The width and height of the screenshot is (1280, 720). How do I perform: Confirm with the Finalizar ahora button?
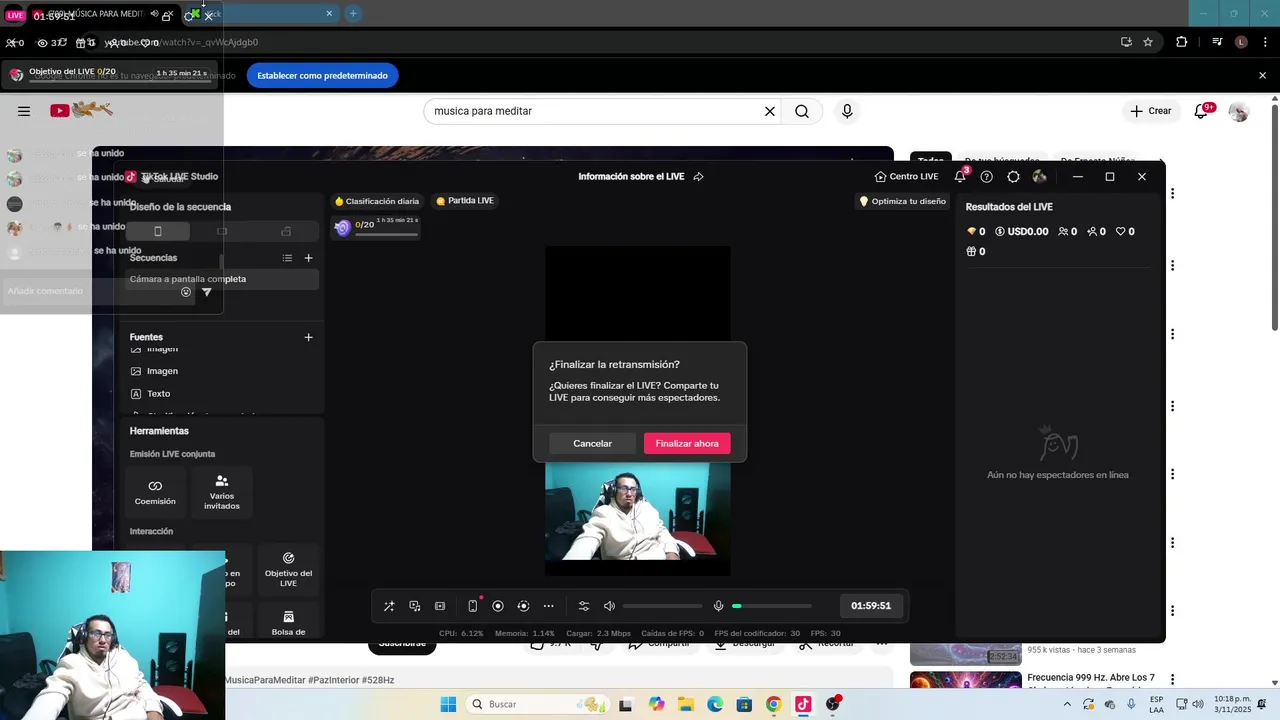687,443
